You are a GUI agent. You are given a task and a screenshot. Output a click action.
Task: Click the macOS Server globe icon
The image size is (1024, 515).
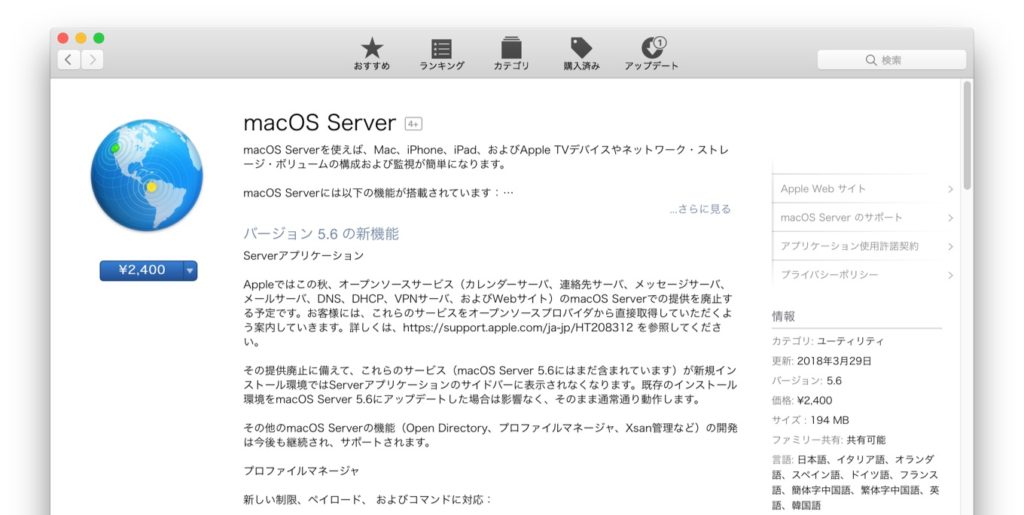click(147, 176)
